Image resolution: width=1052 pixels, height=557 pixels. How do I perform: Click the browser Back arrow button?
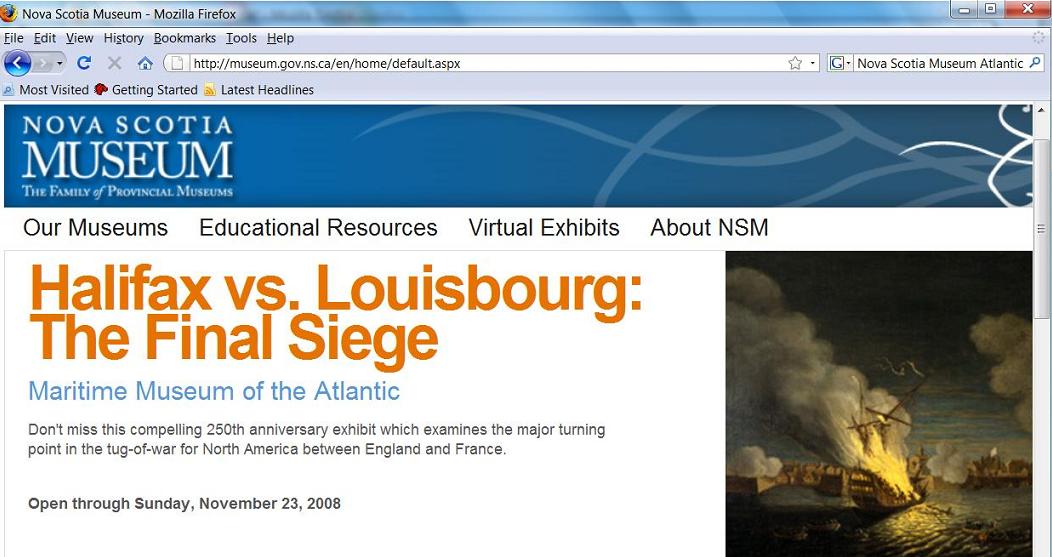17,64
